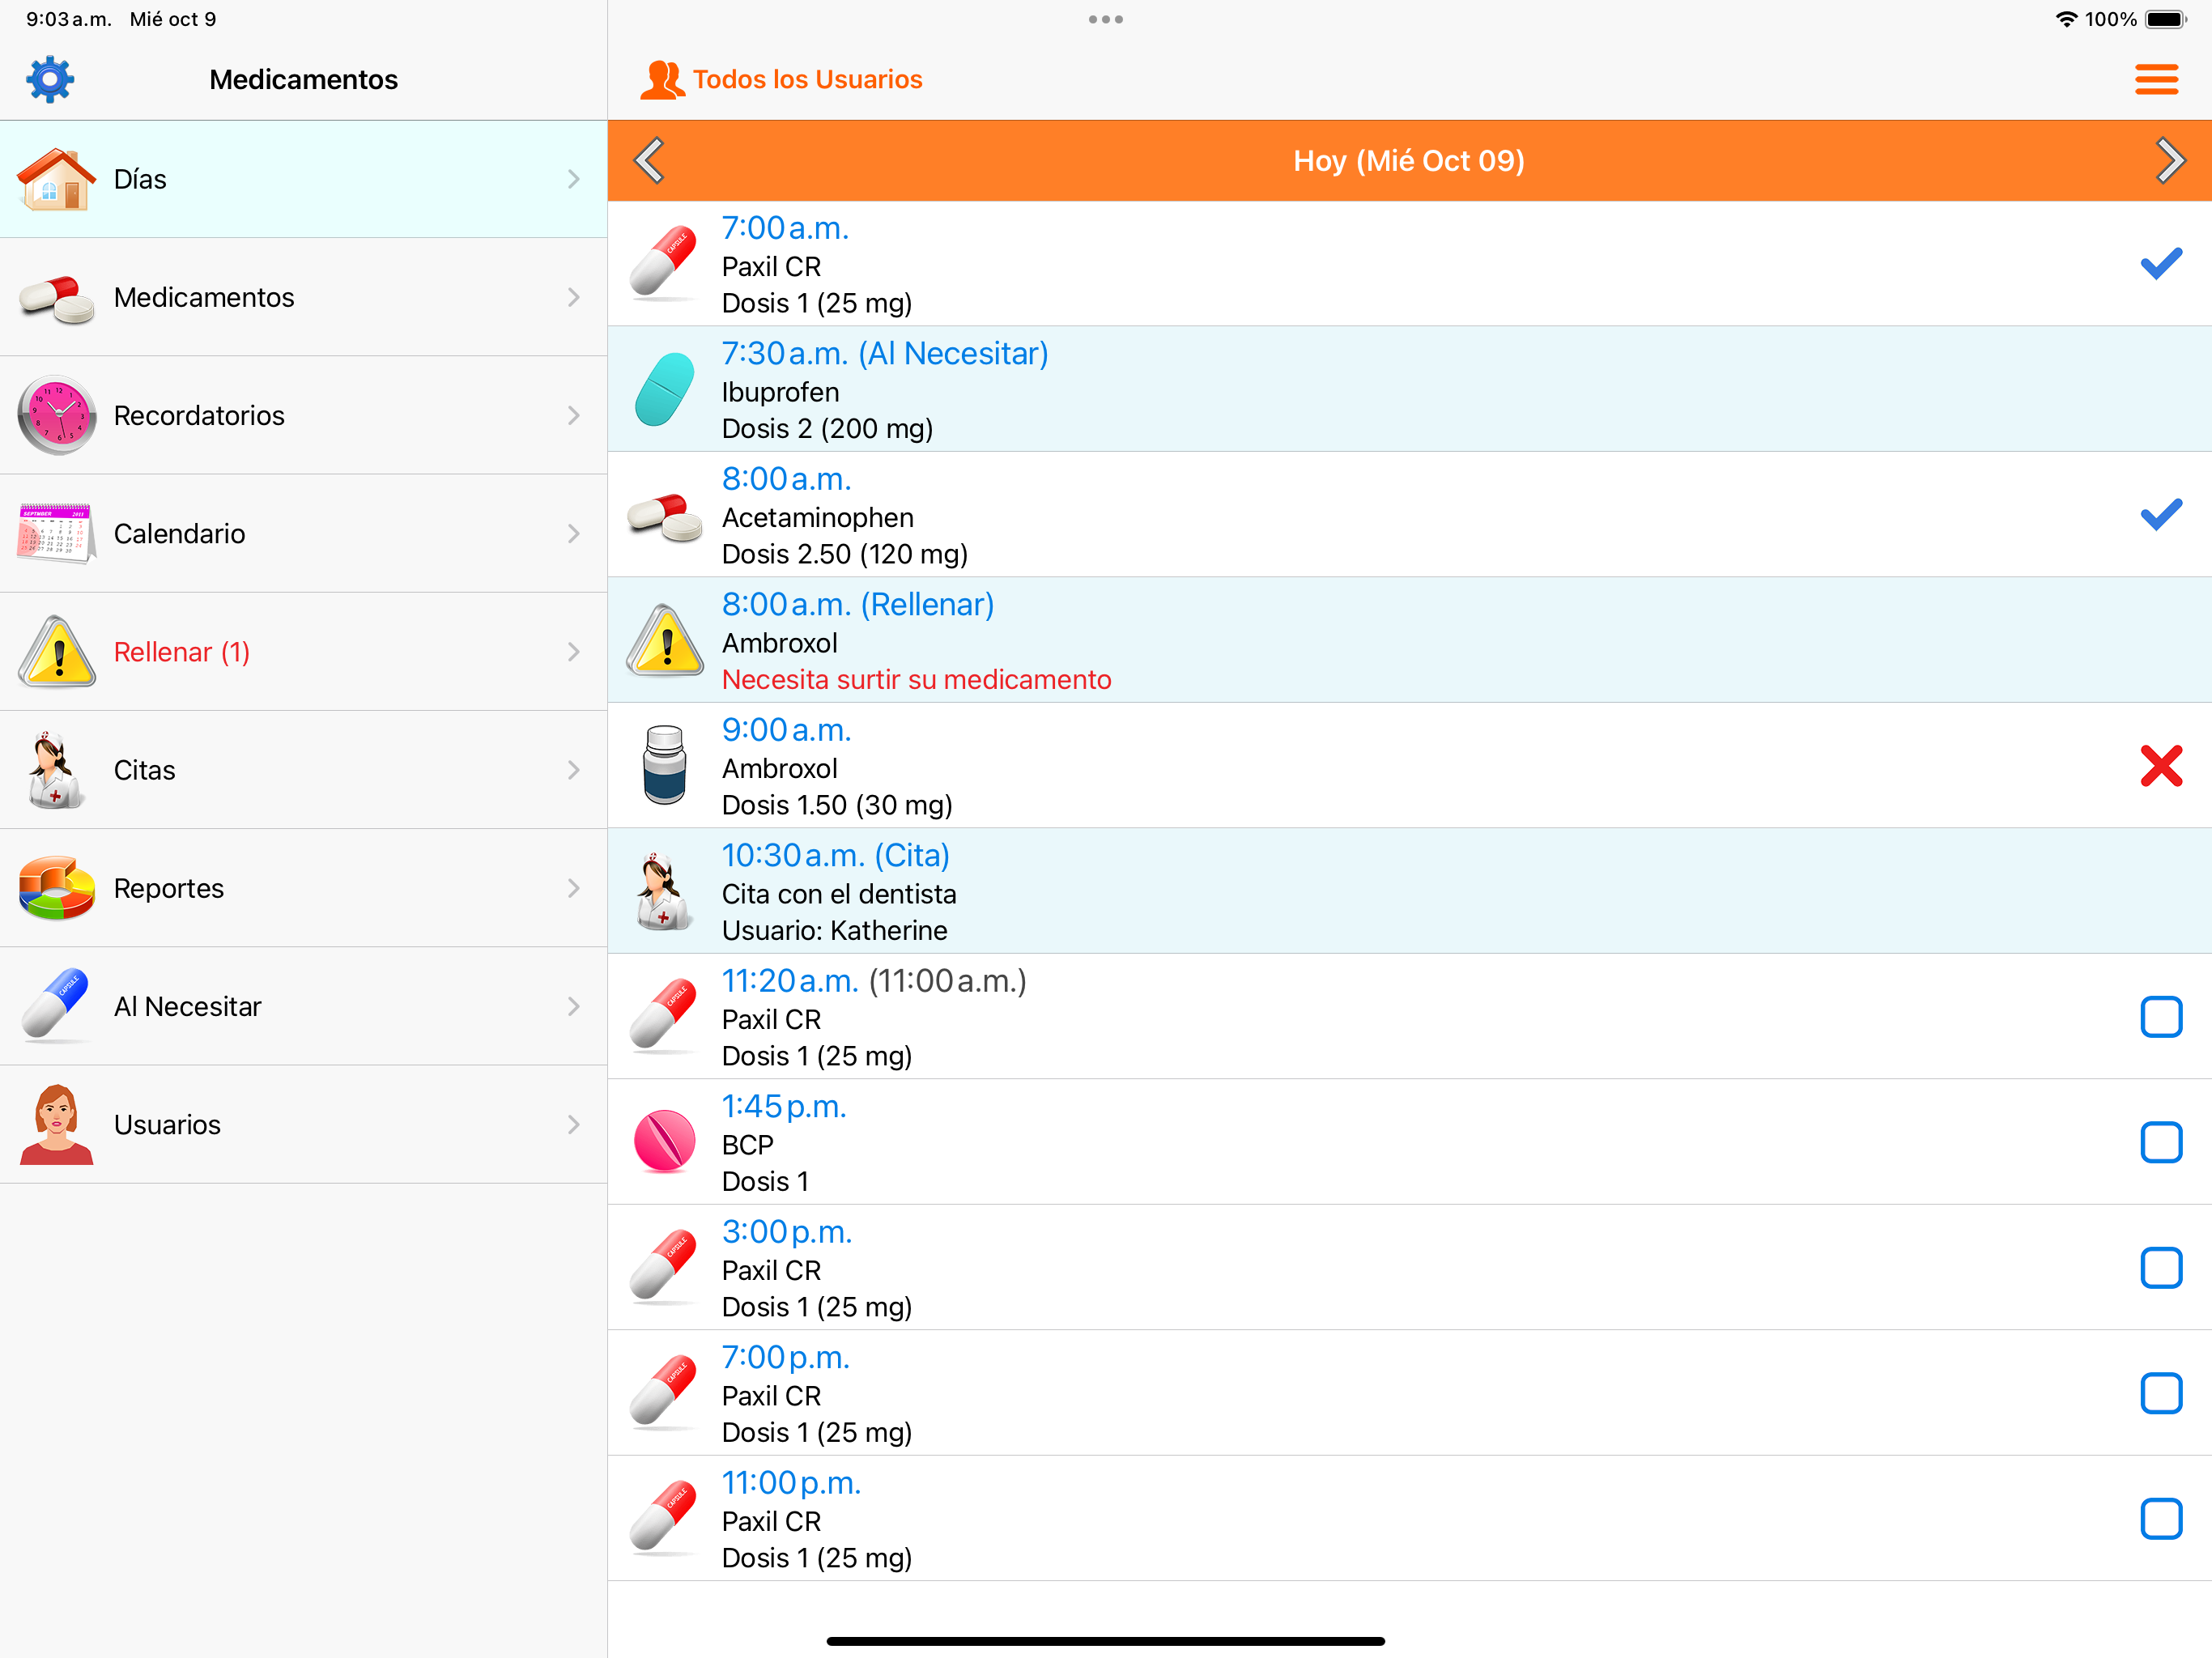
Task: Tap the Calendario calendar icon
Action: point(57,533)
